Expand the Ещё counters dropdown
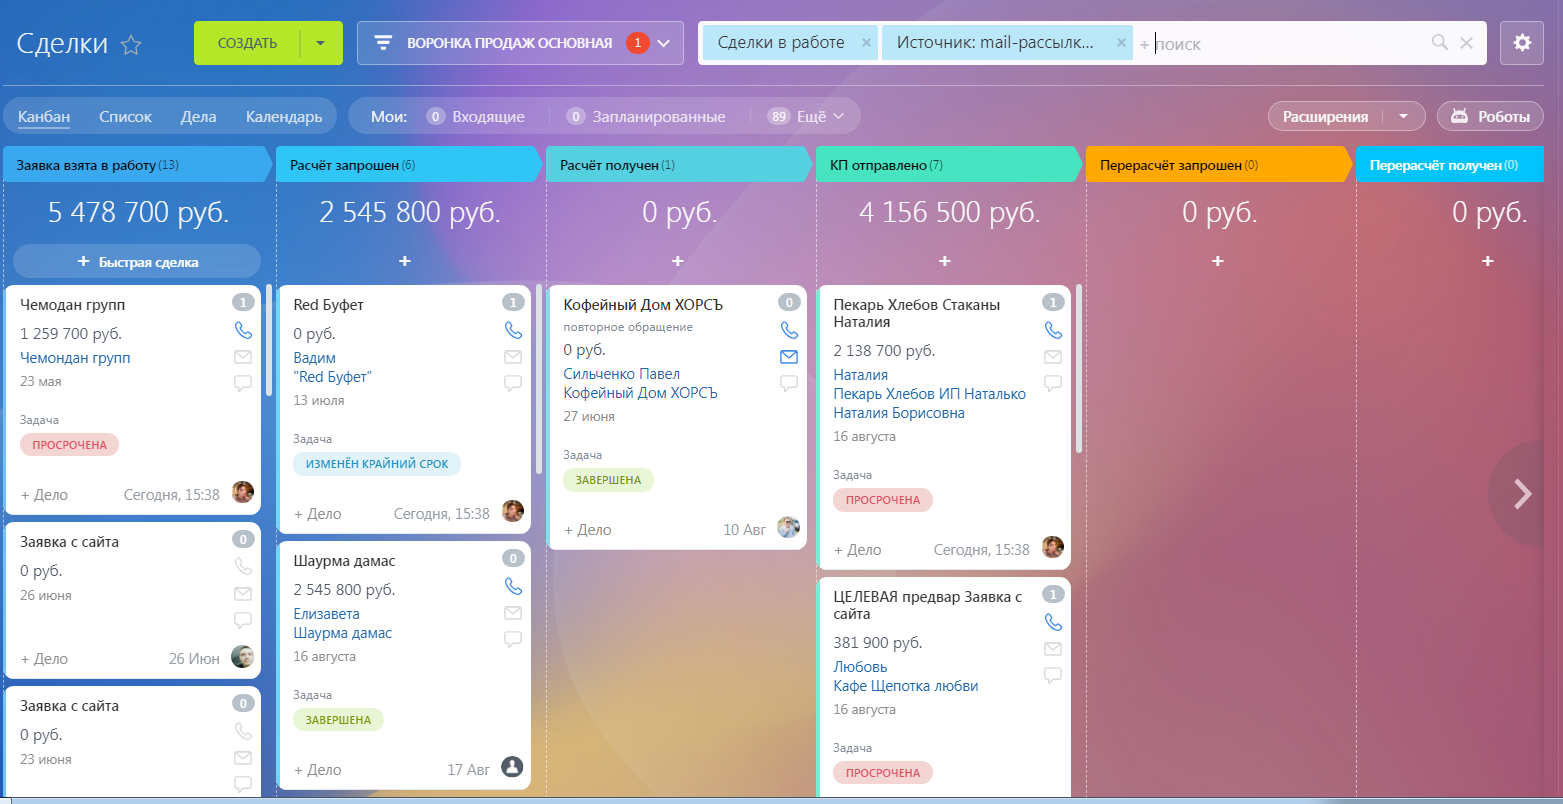Image resolution: width=1563 pixels, height=804 pixels. point(807,116)
